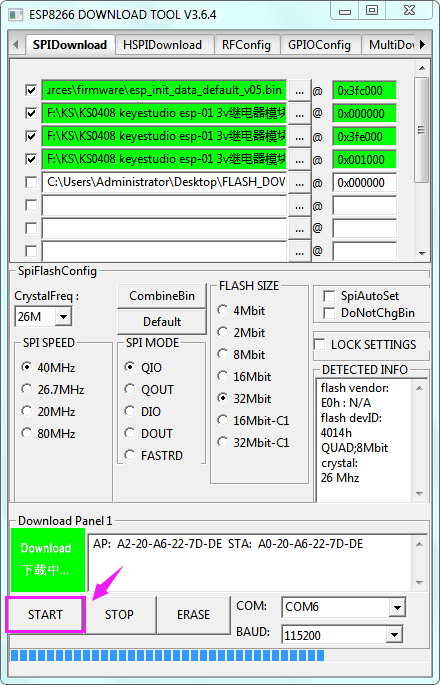
Task: Choose 16Mbit flash size
Action: click(x=244, y=377)
